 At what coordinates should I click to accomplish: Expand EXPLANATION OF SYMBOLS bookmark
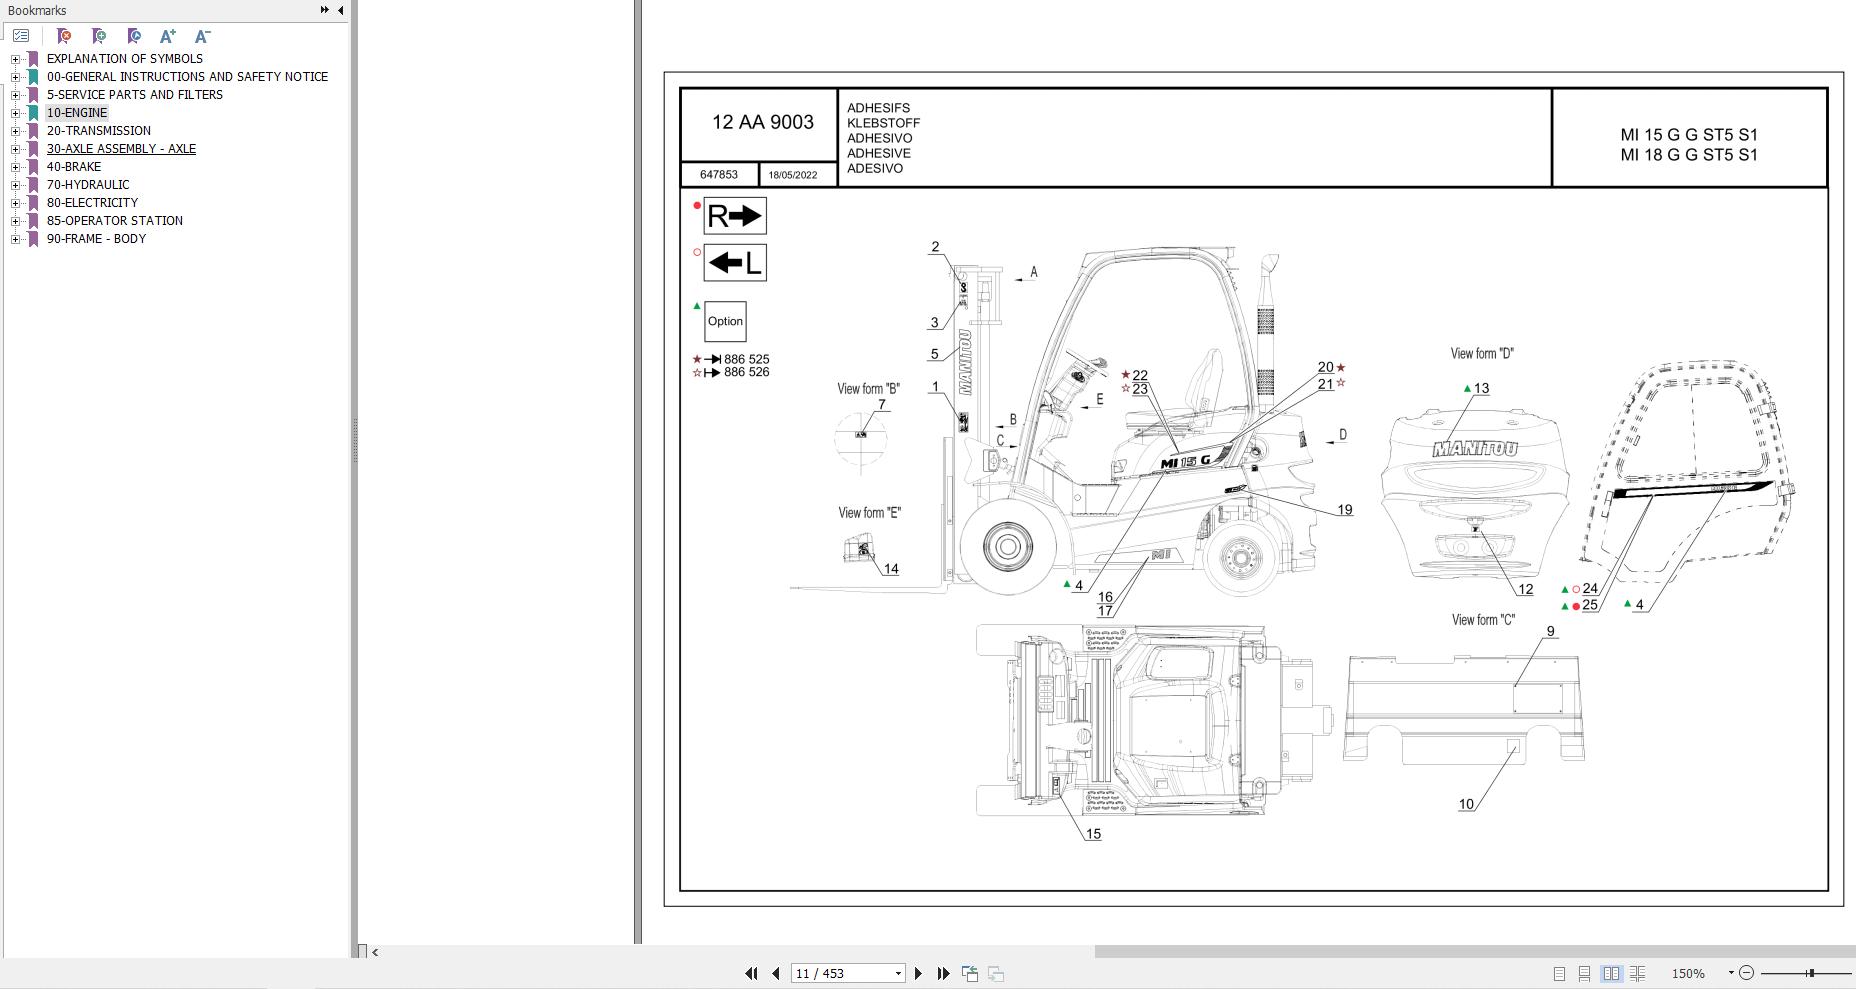point(15,59)
